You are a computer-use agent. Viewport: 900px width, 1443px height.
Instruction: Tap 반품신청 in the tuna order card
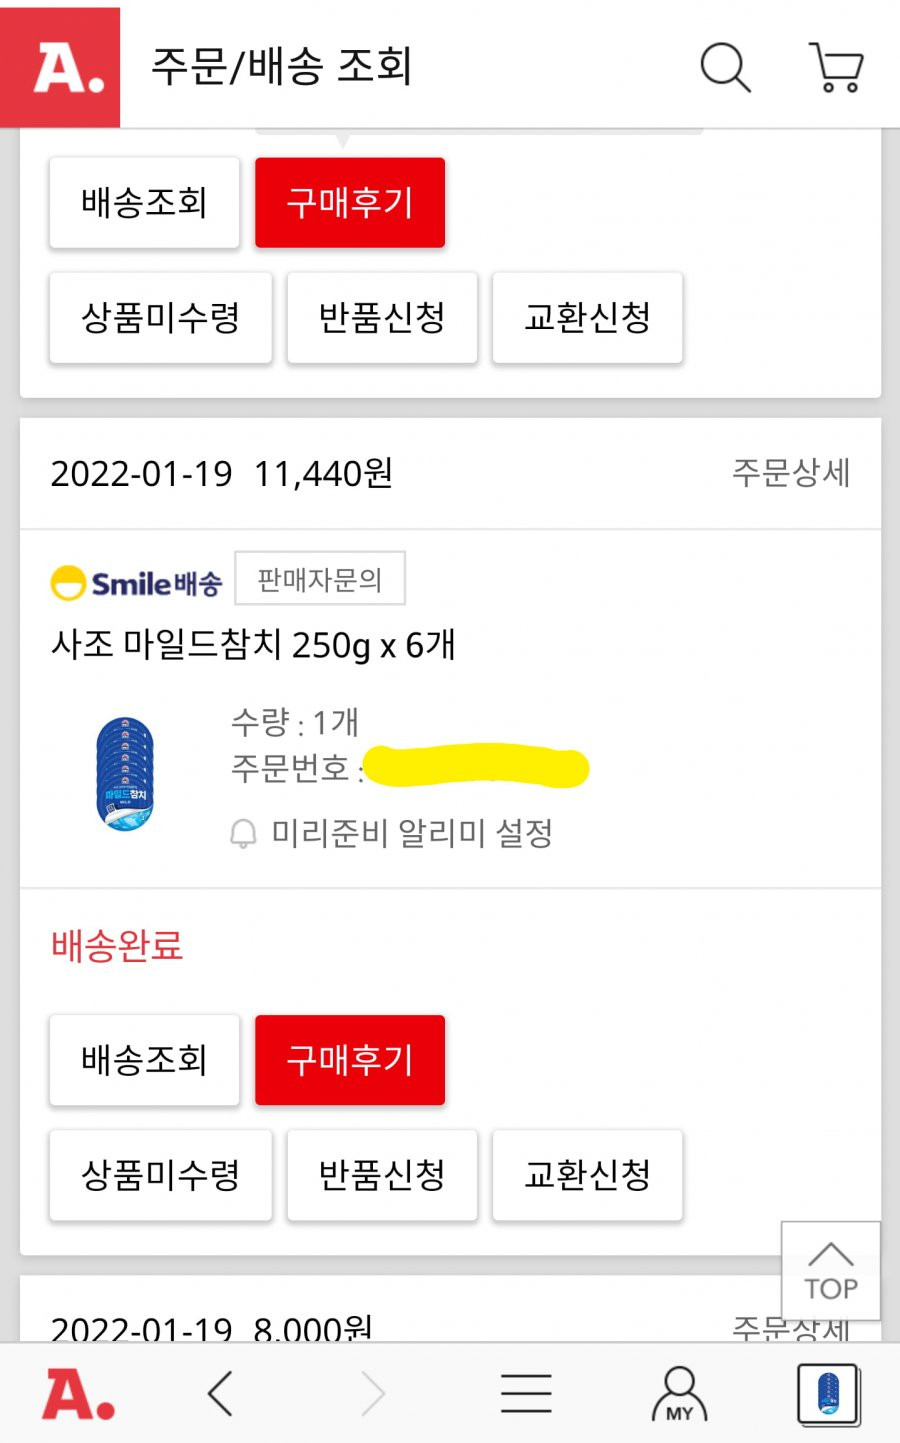pos(382,1175)
